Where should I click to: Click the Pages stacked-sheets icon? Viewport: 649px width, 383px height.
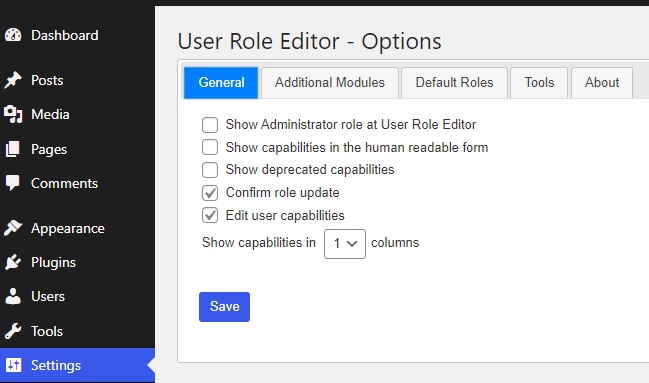click(12, 149)
